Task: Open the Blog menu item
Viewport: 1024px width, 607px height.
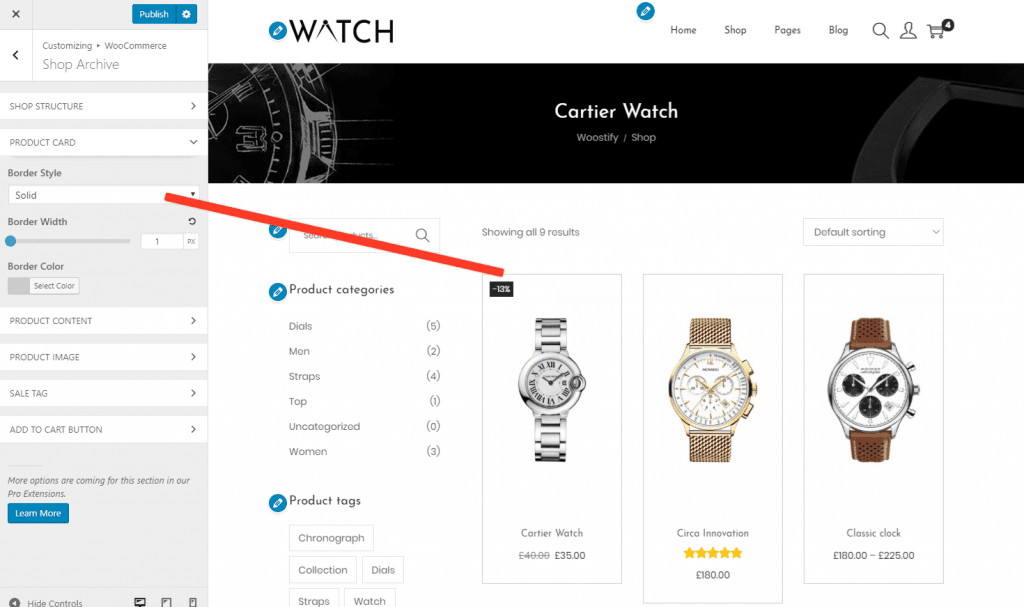Action: 838,30
